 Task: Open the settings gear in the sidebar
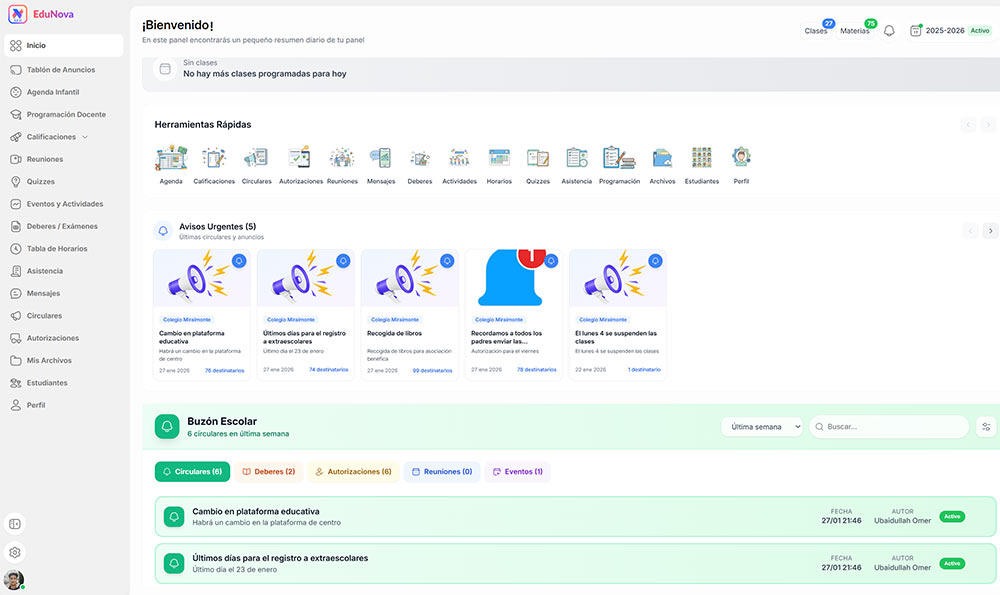point(15,552)
